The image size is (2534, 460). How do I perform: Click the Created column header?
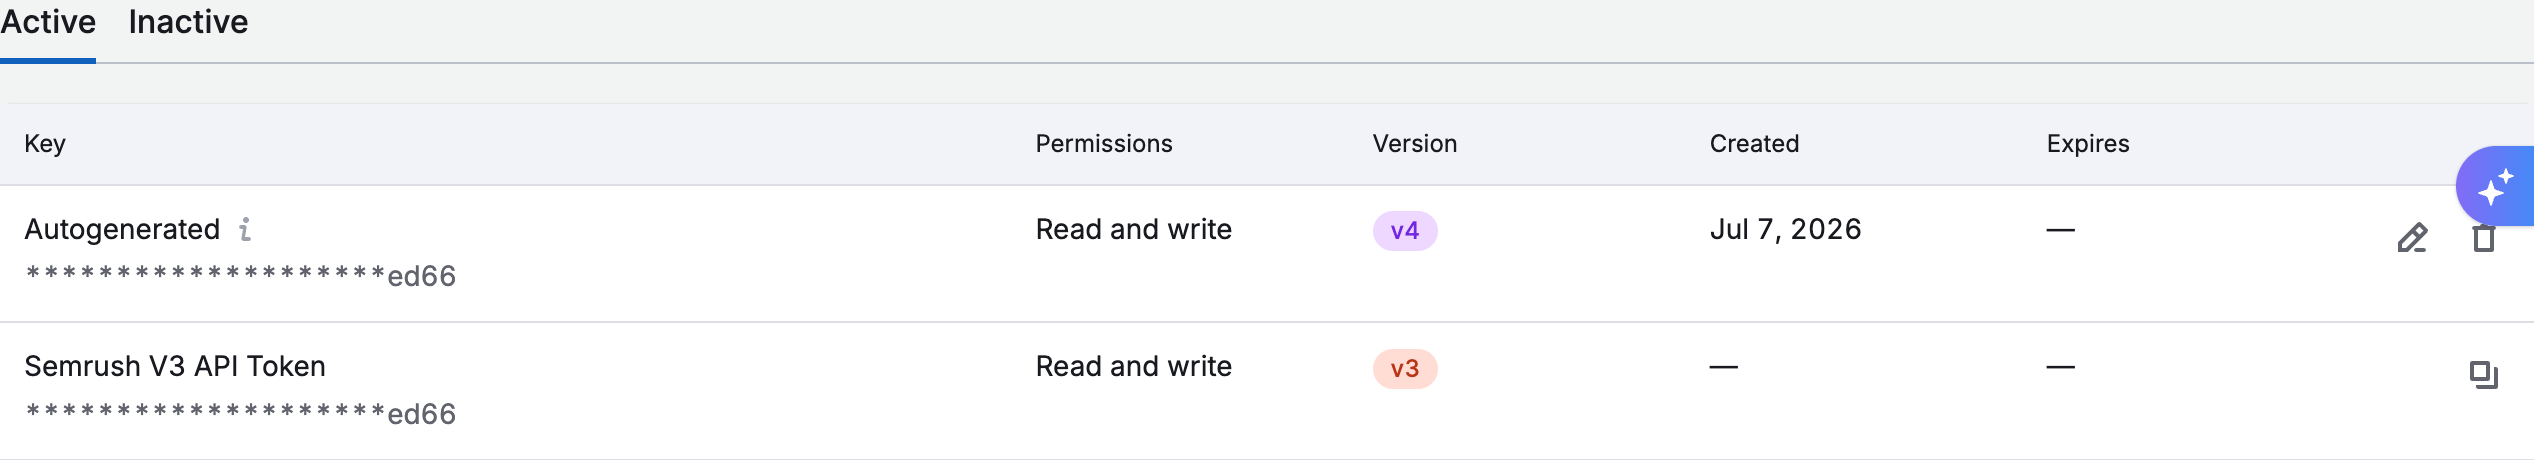1755,144
